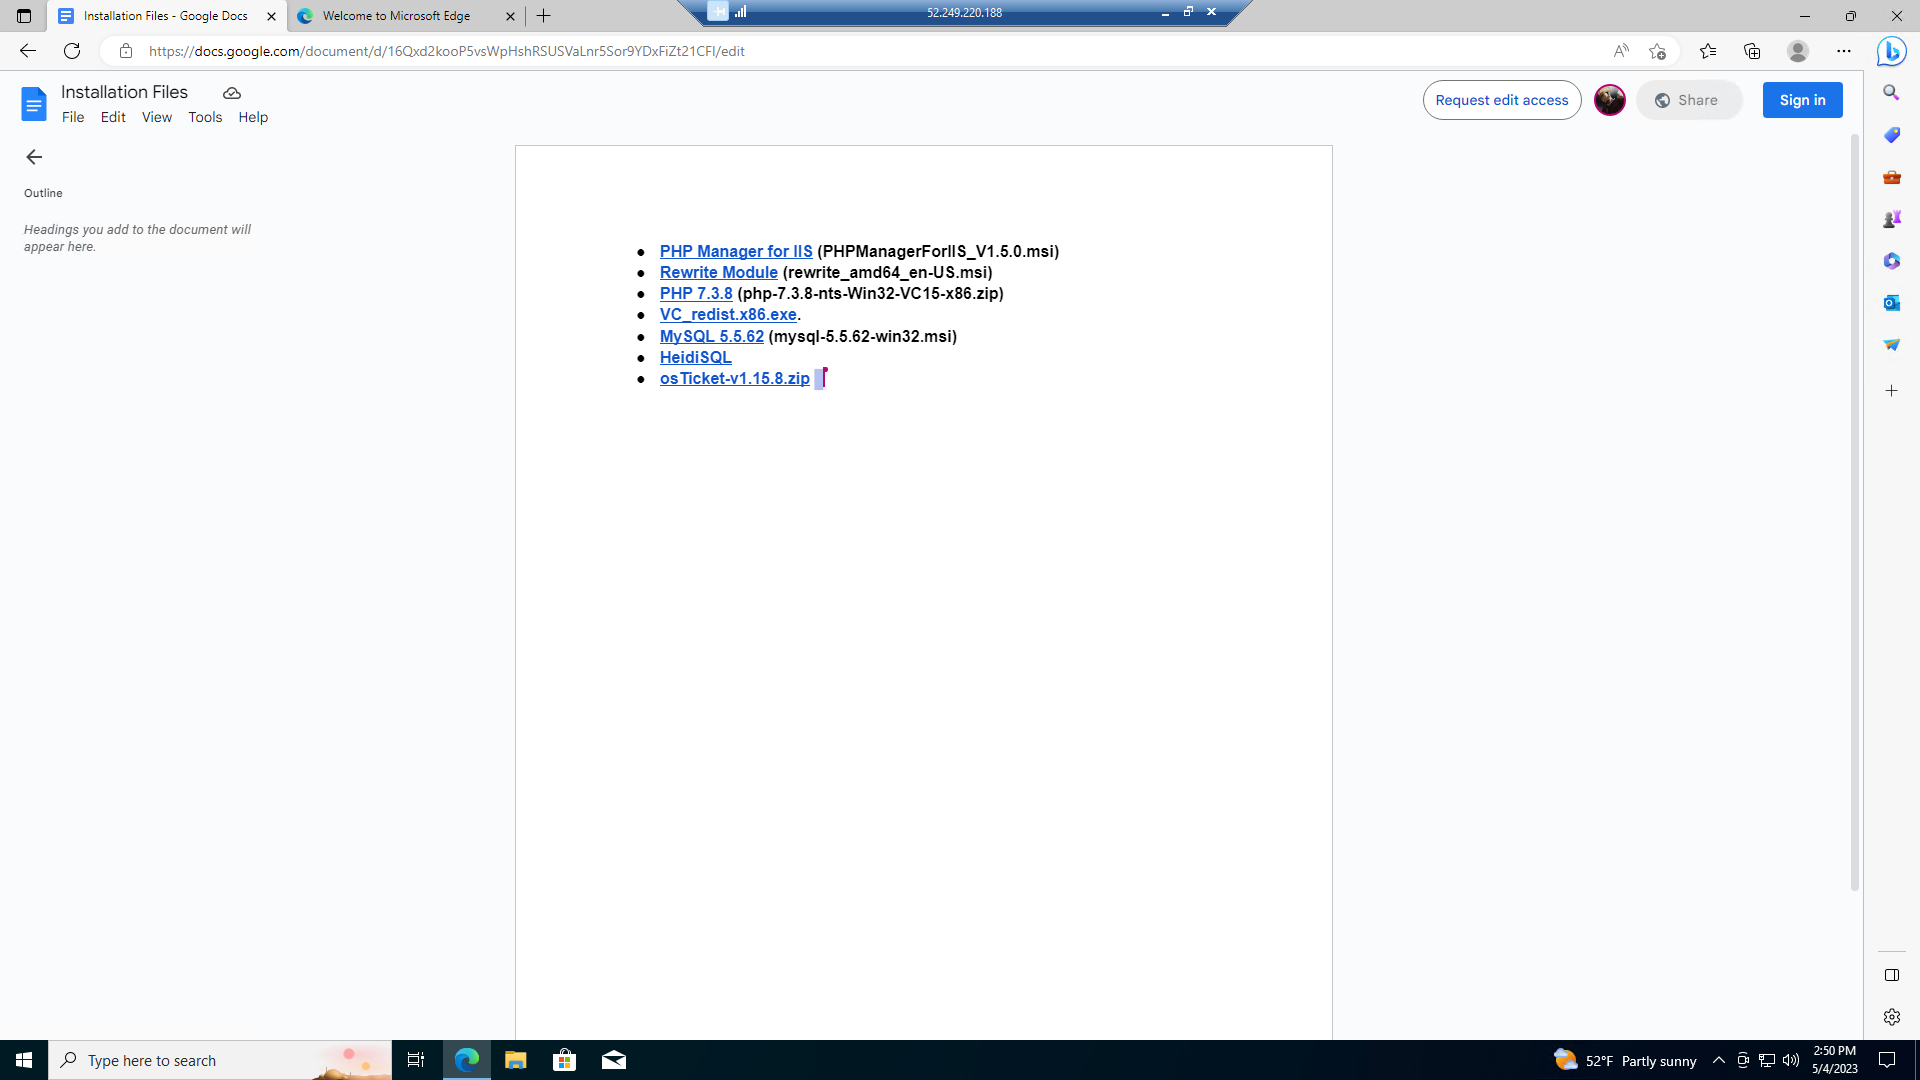This screenshot has height=1080, width=1920.
Task: Open Bing Chat from the toolbar
Action: 1891,50
